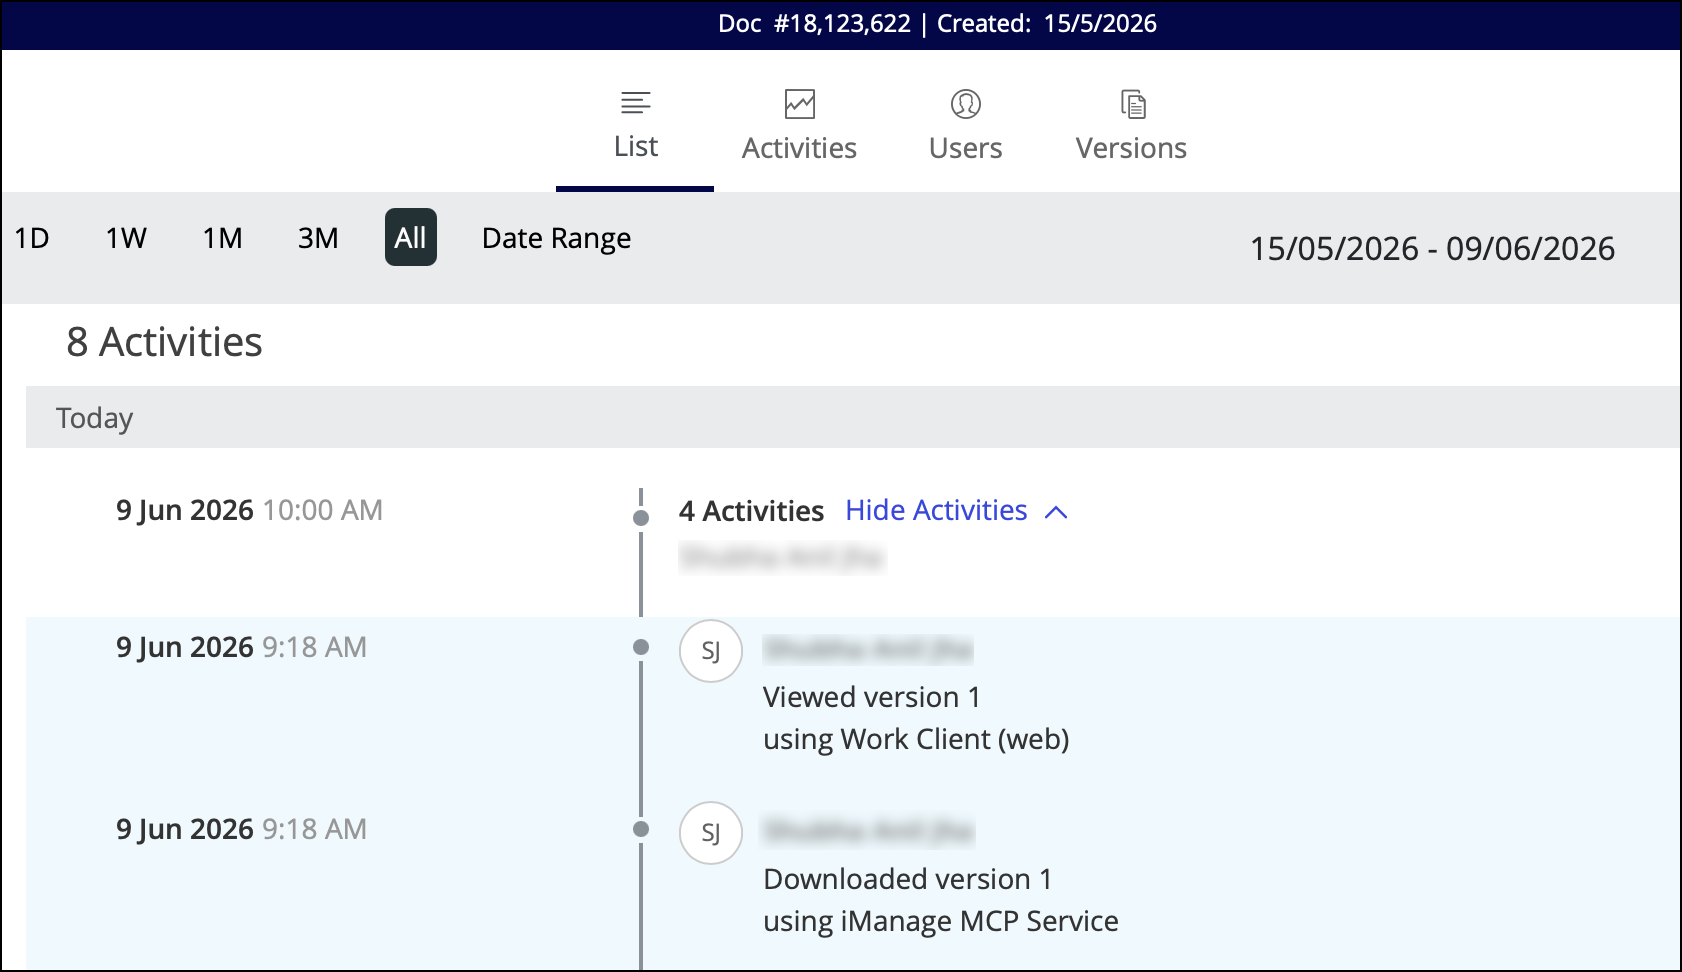Click the 15/05/2026 - 09/06/2026 date range
Viewport: 1682px width, 972px height.
click(1432, 248)
